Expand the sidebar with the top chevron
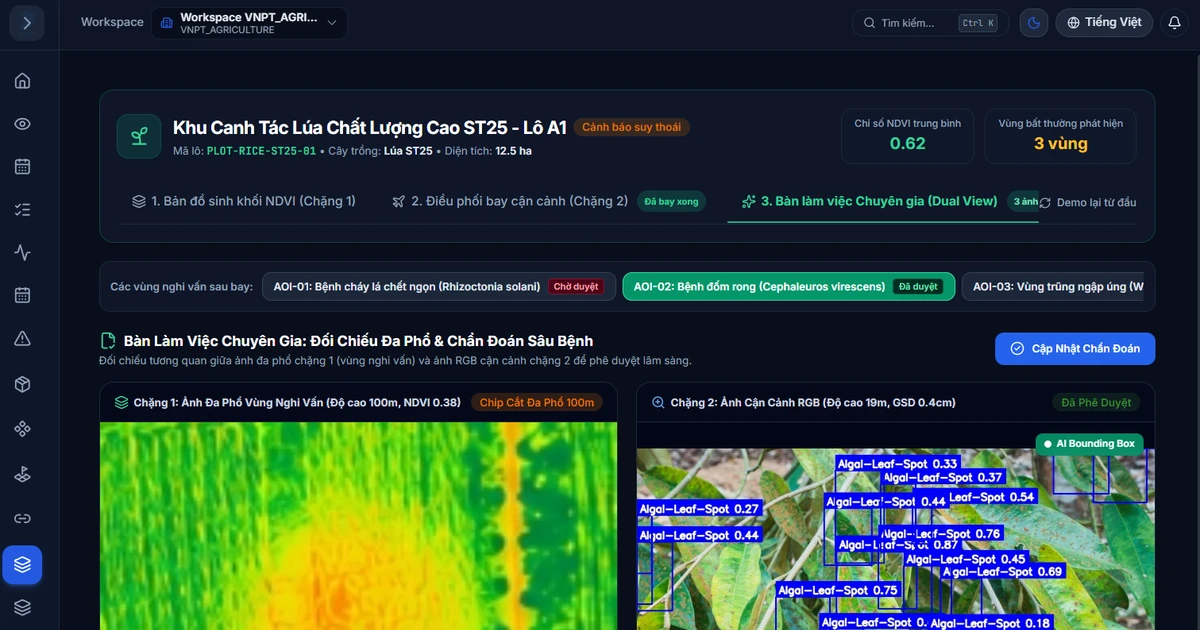1200x630 pixels. [x=27, y=23]
